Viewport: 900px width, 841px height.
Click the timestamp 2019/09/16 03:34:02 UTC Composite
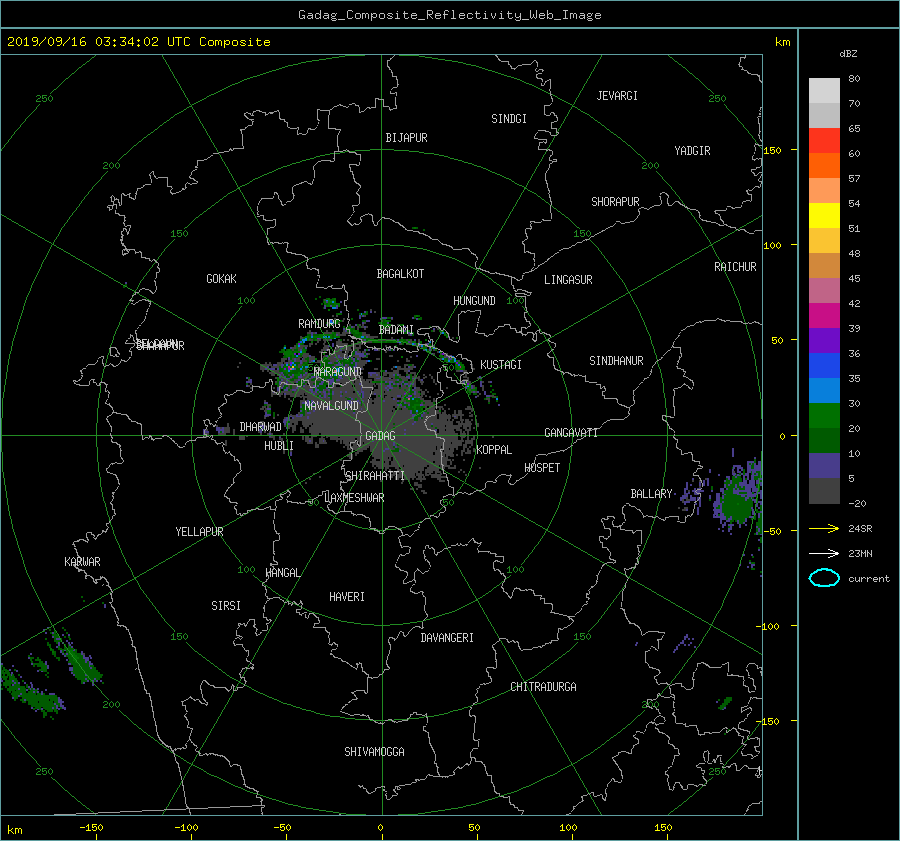(138, 42)
